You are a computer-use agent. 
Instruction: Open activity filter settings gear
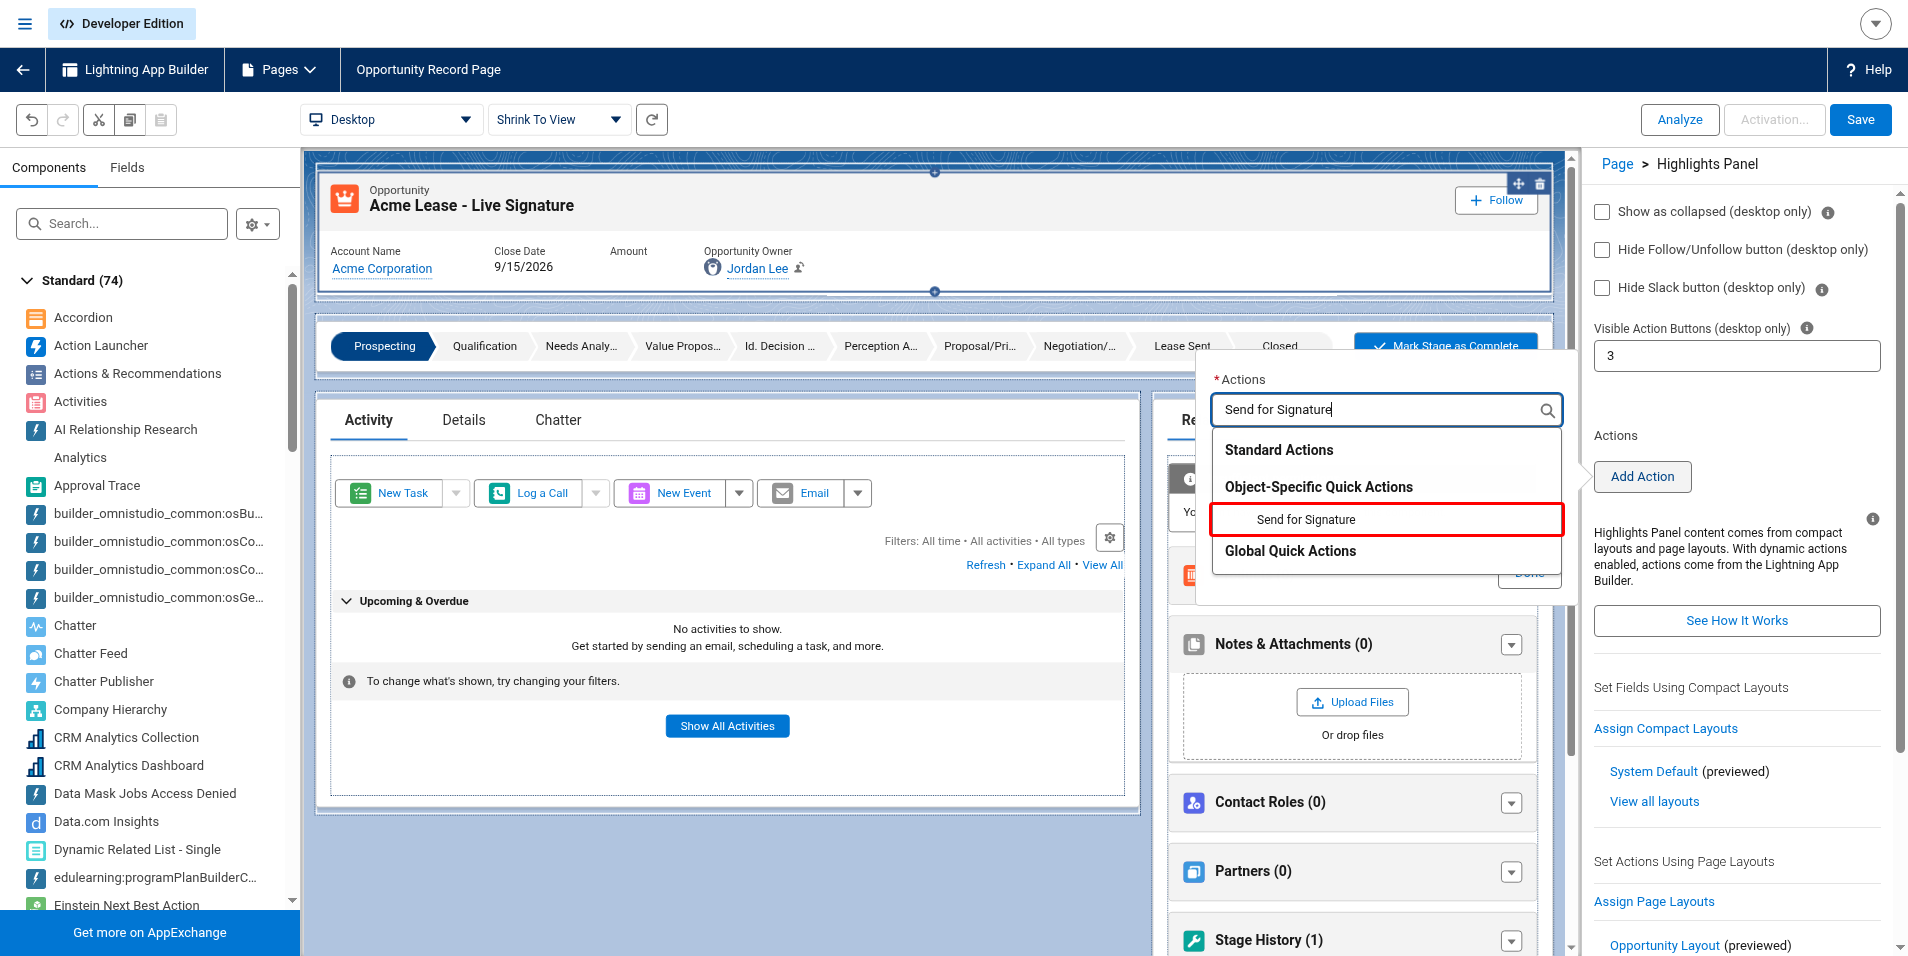click(x=1110, y=538)
